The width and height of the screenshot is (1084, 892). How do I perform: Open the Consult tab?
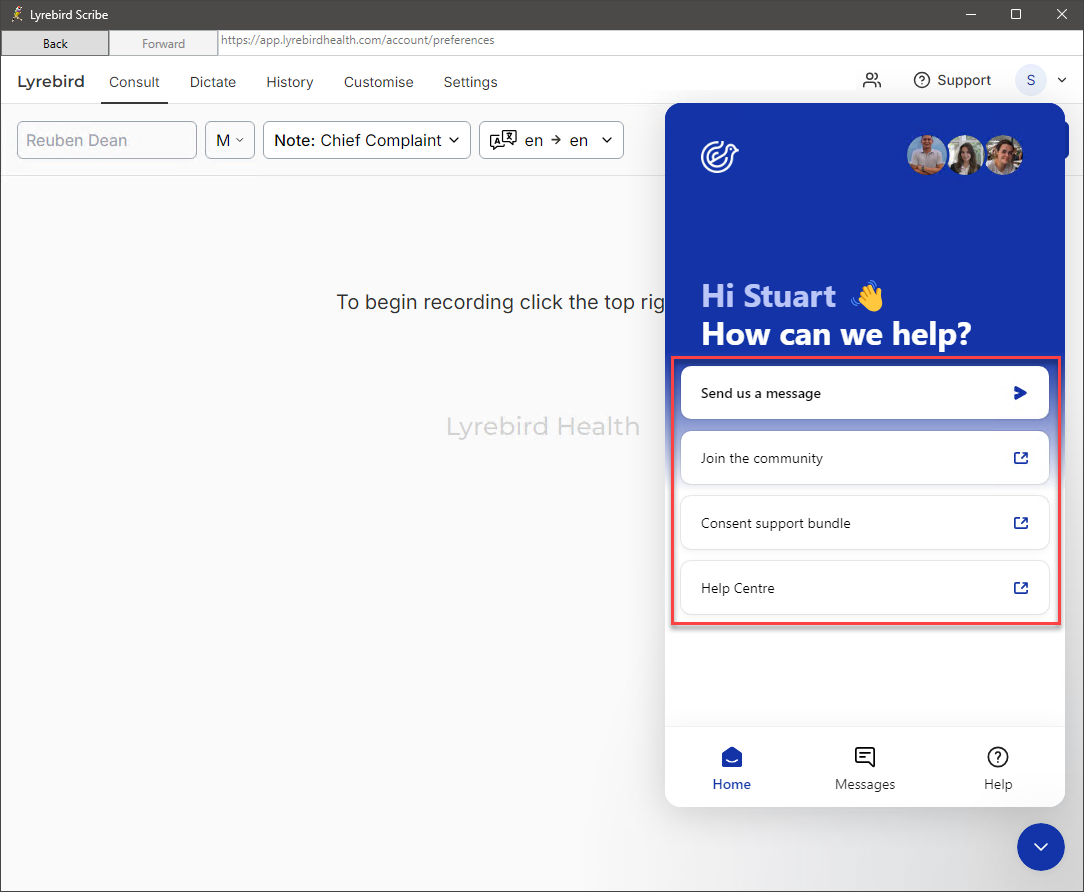134,82
